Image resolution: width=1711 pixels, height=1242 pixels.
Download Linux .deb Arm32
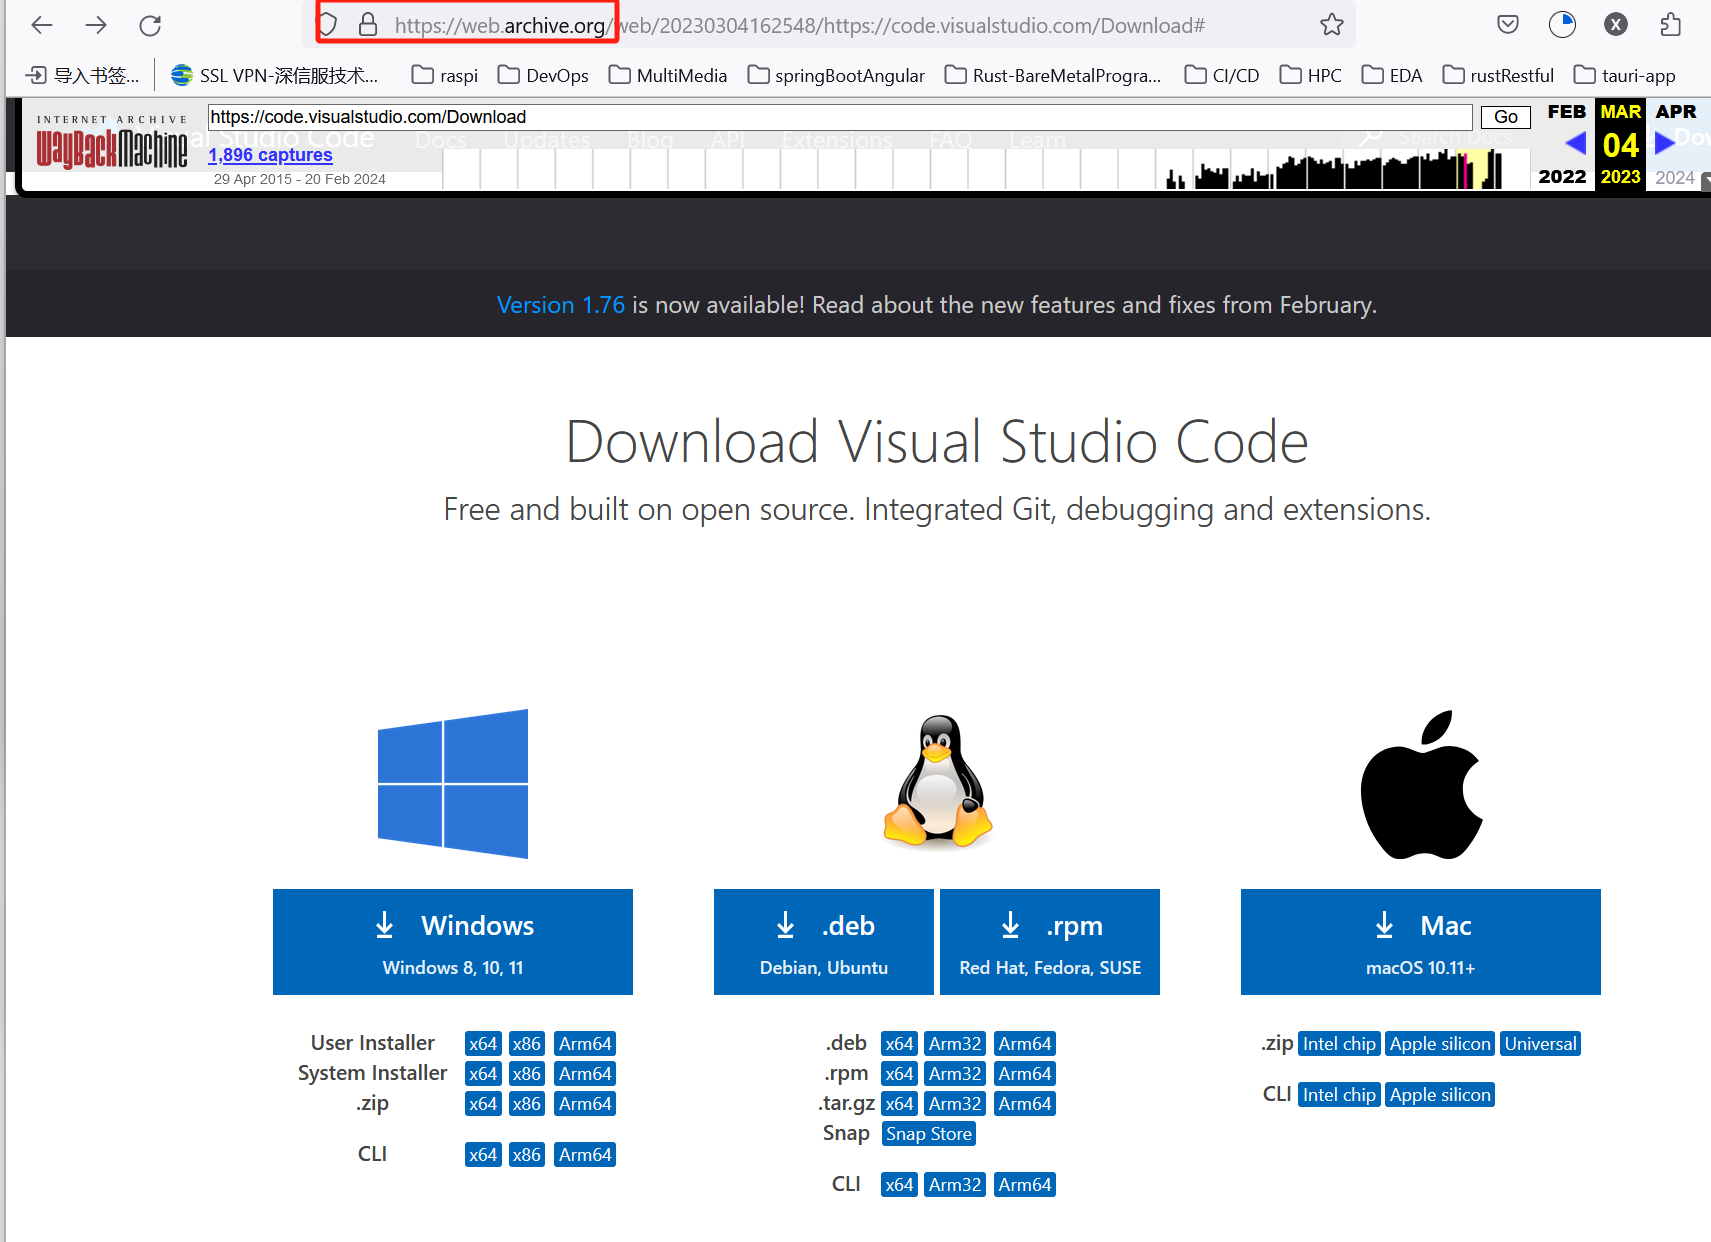coord(955,1044)
